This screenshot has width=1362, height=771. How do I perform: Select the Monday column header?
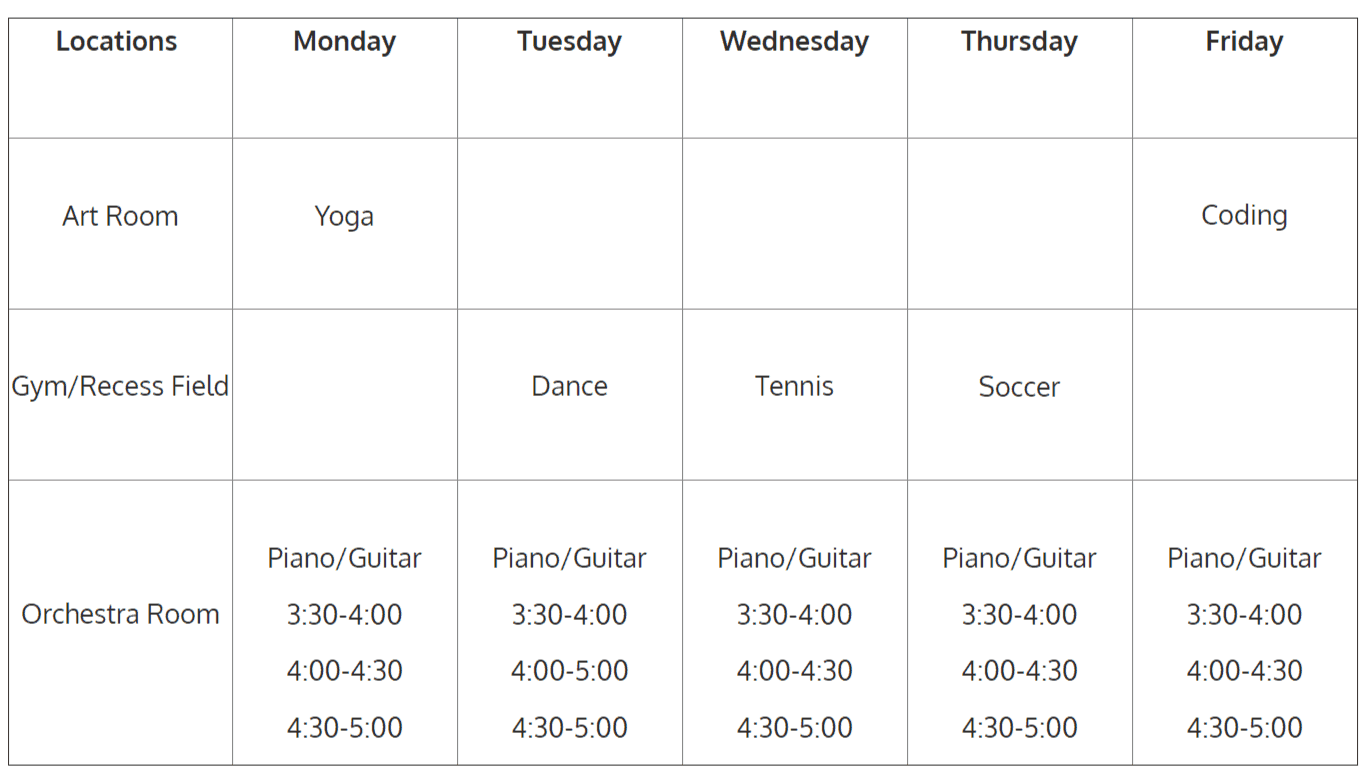(344, 42)
